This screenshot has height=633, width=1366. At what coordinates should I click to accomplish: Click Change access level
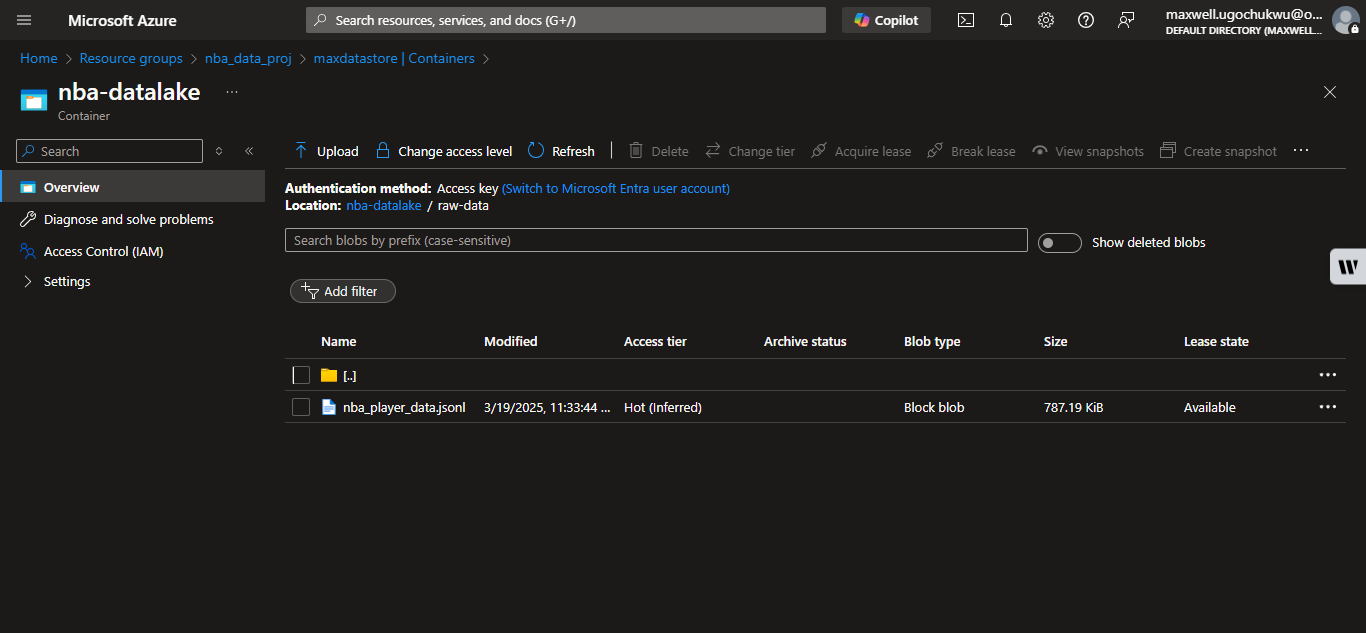pyautogui.click(x=443, y=151)
